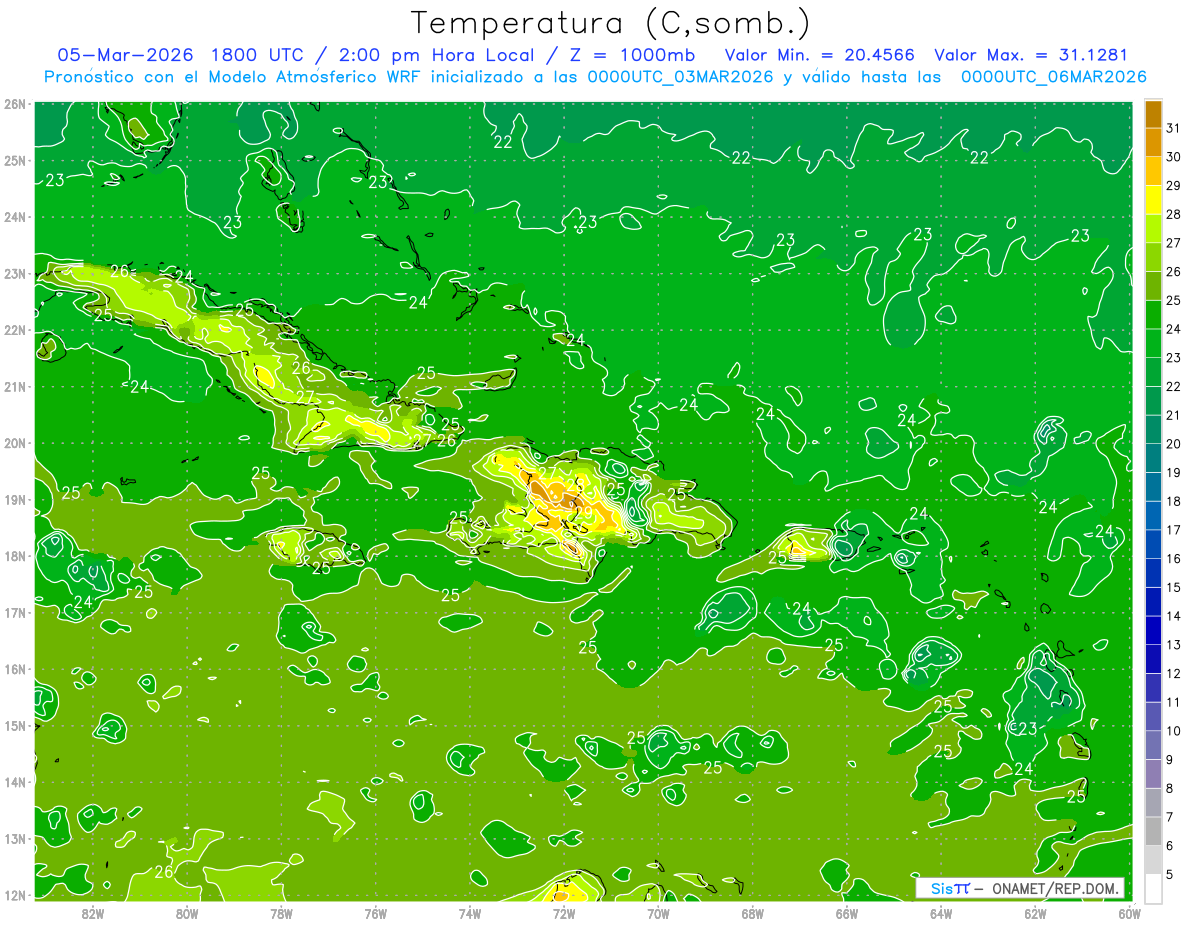Select the teal swatch between 19 and 20
The width and height of the screenshot is (1200, 927).
point(1152,458)
